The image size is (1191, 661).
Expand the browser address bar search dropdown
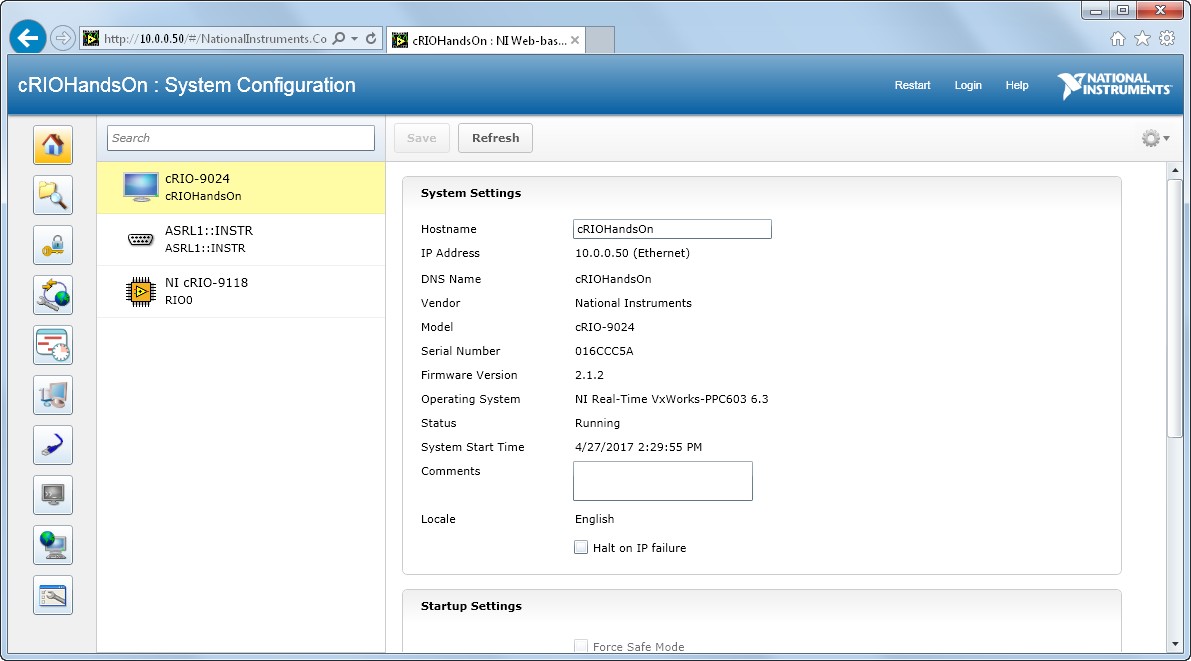tap(354, 39)
